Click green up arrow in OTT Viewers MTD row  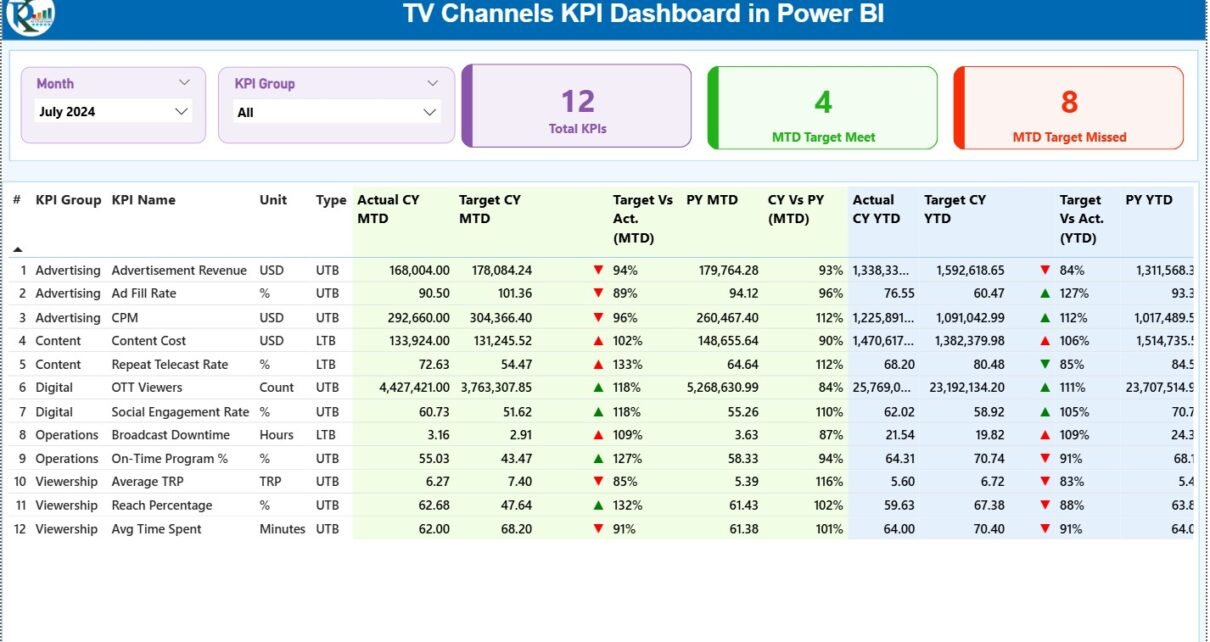pyautogui.click(x=598, y=388)
